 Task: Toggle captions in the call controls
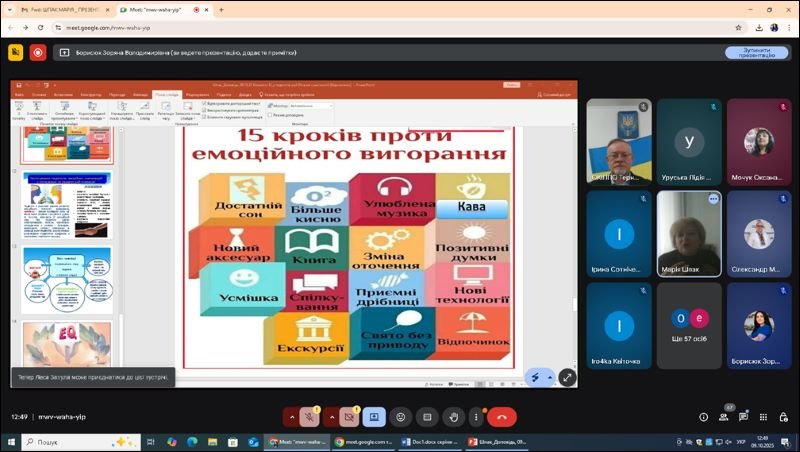click(427, 416)
